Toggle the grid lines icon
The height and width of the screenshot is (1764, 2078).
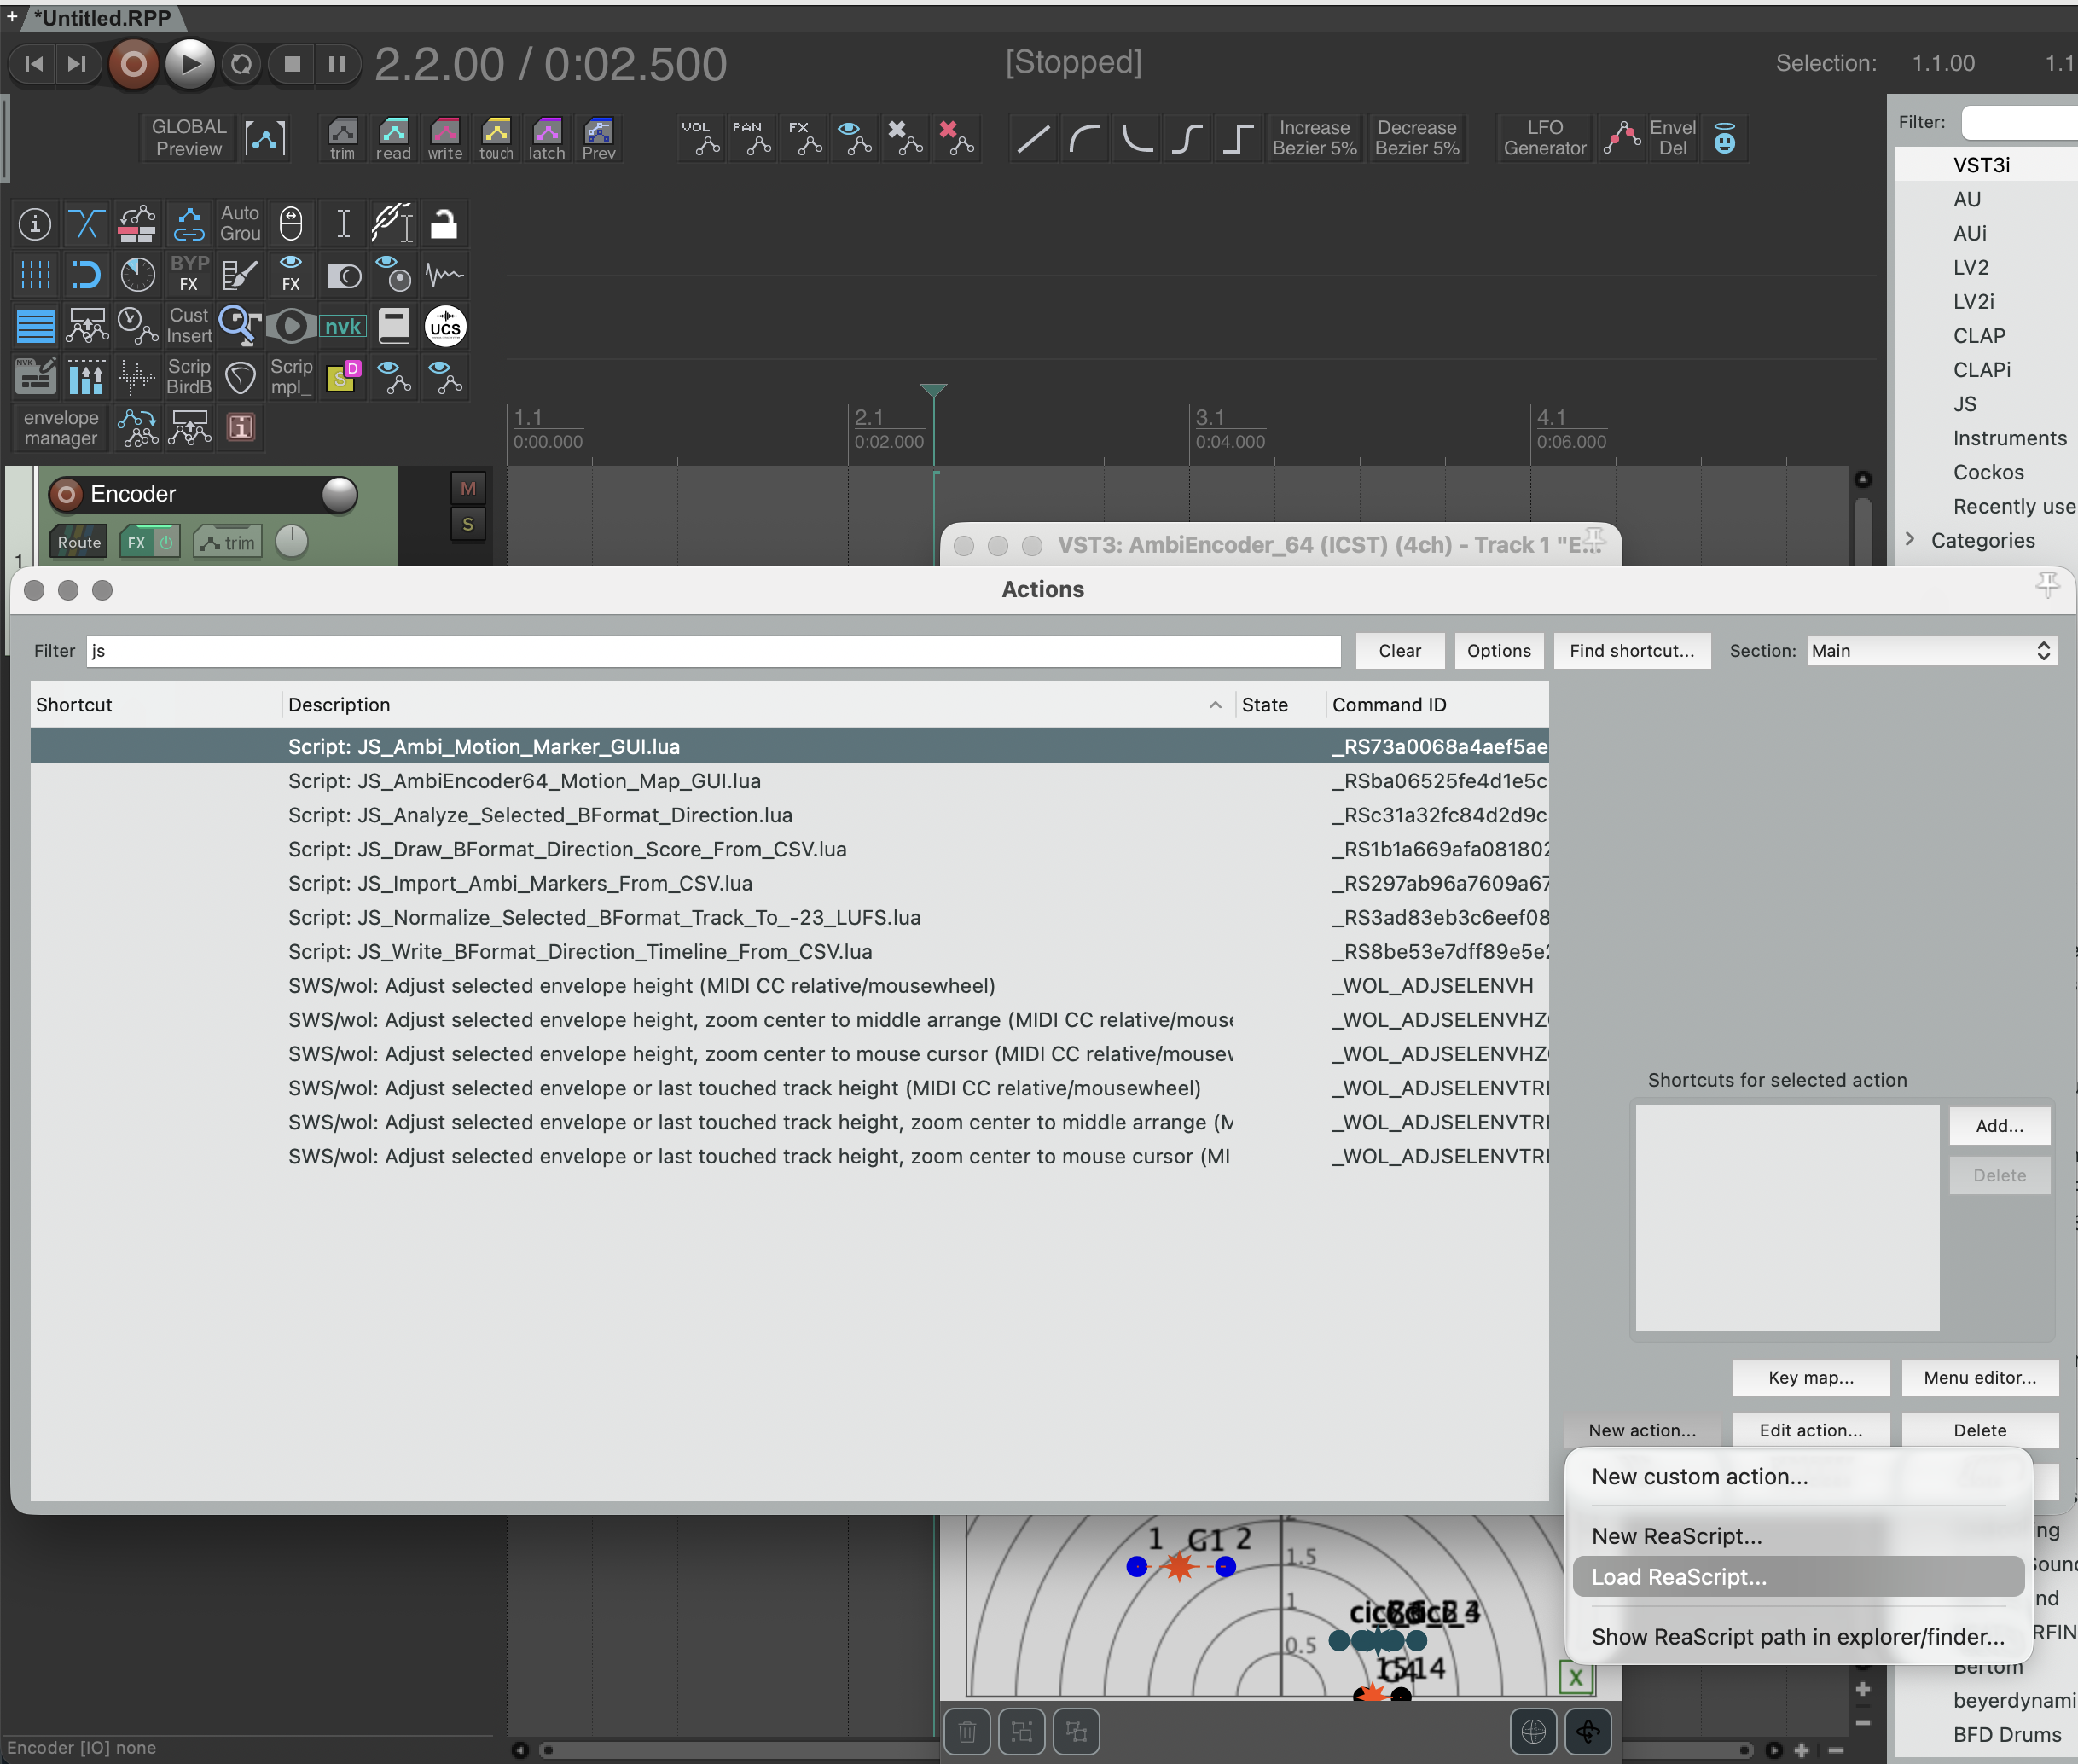[x=35, y=275]
